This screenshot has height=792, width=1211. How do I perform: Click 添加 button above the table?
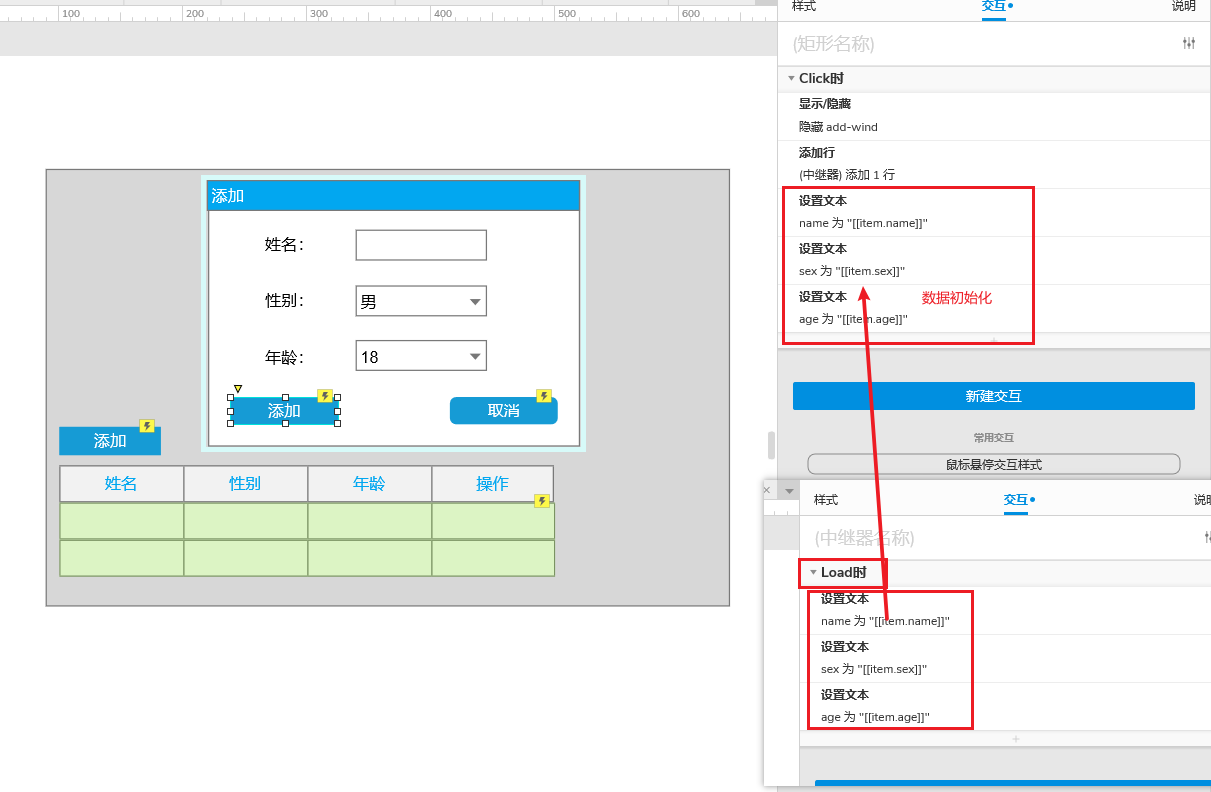click(x=110, y=441)
